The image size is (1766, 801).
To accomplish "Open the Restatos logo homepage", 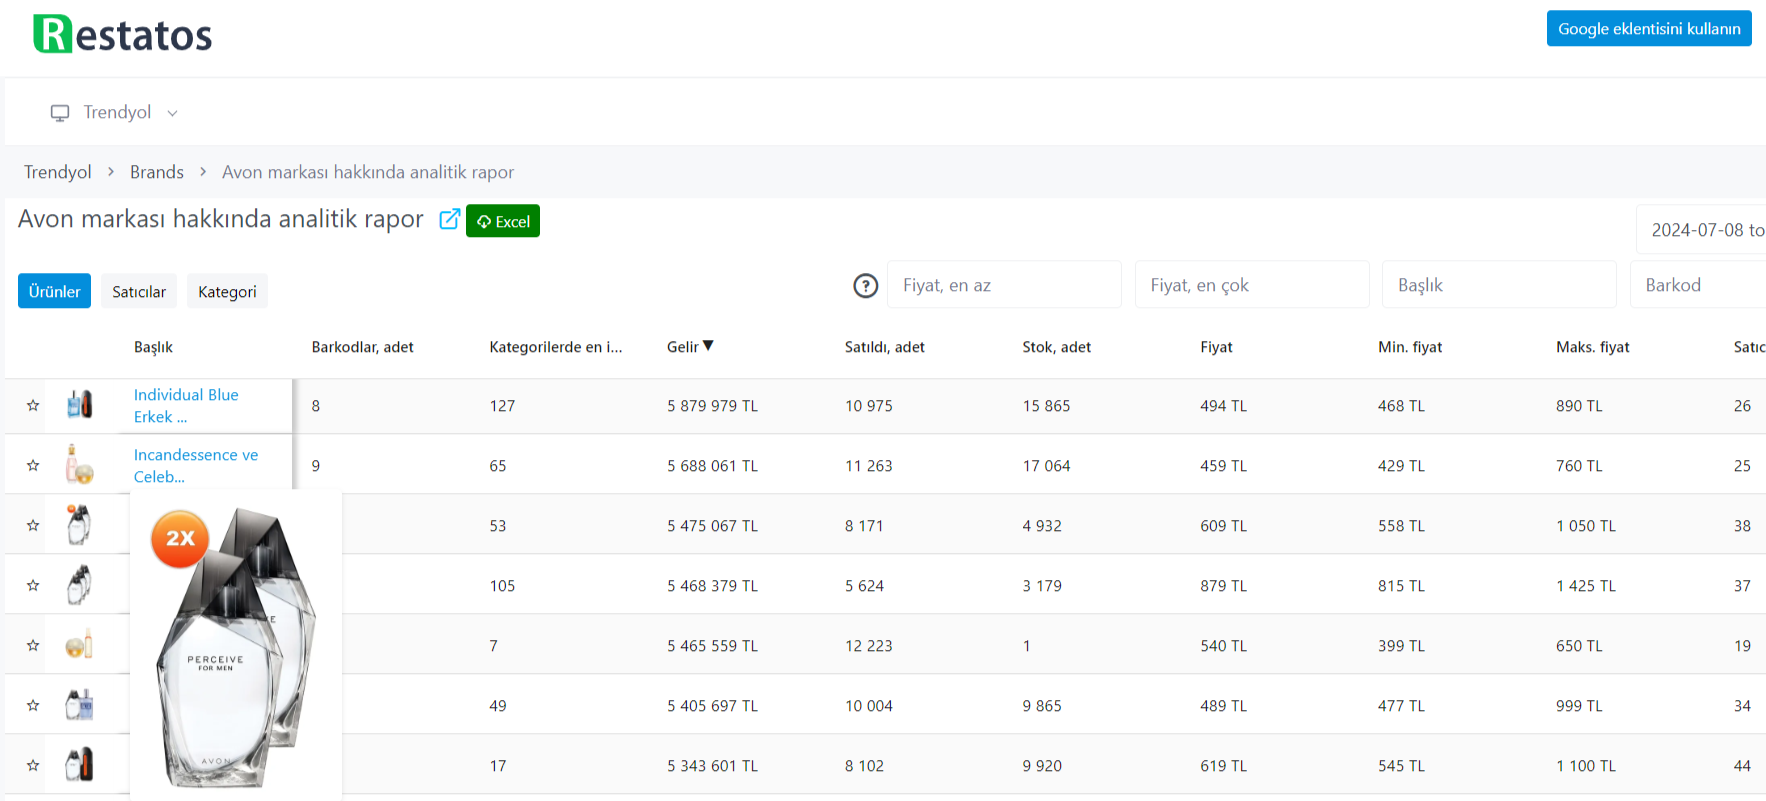I will [x=122, y=34].
